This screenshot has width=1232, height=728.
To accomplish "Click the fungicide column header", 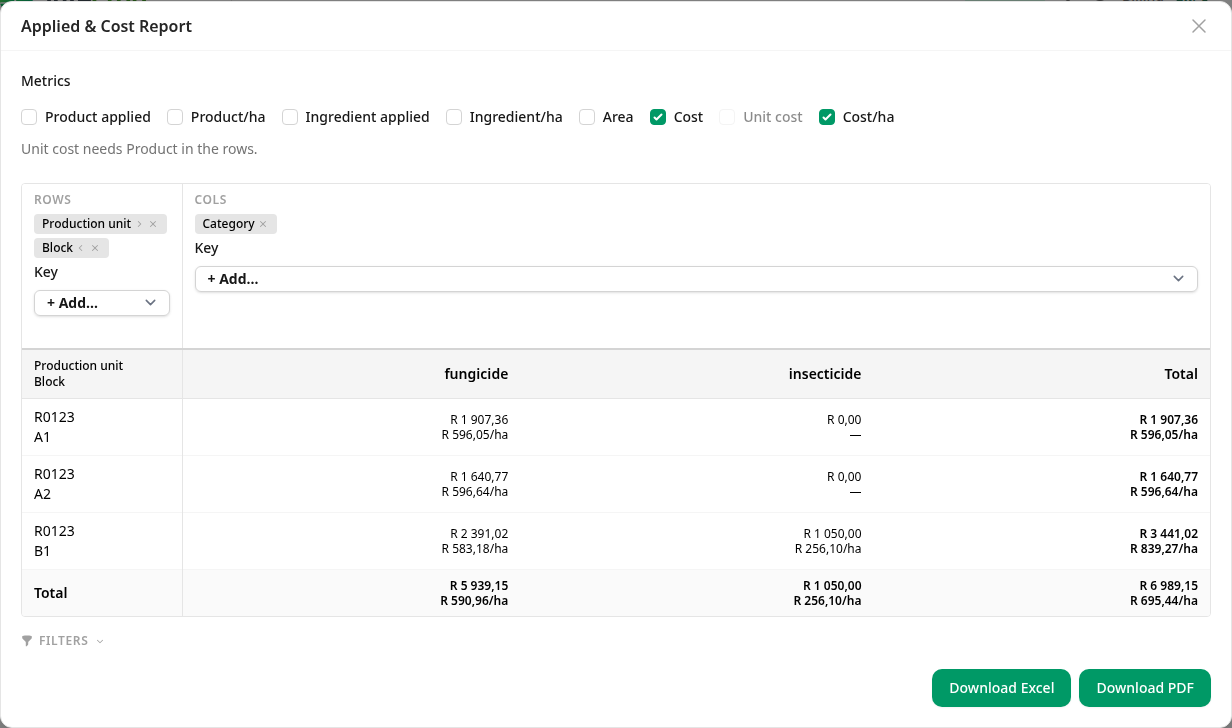I will click(x=476, y=374).
